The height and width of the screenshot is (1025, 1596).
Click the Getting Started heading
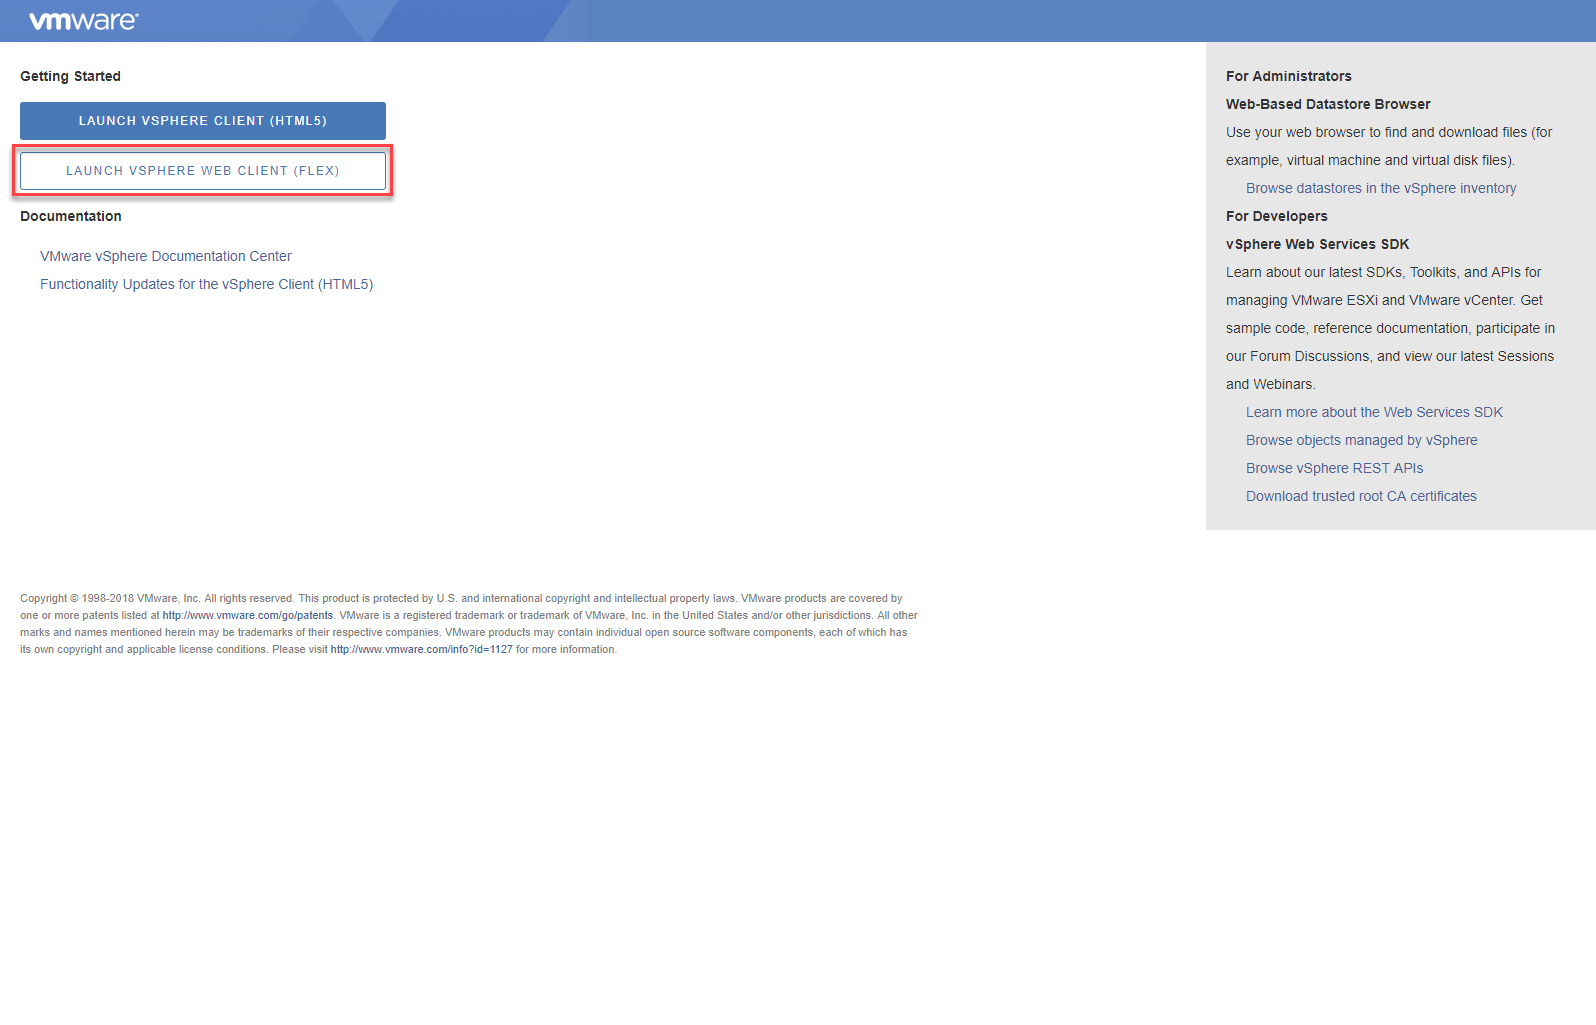point(70,77)
